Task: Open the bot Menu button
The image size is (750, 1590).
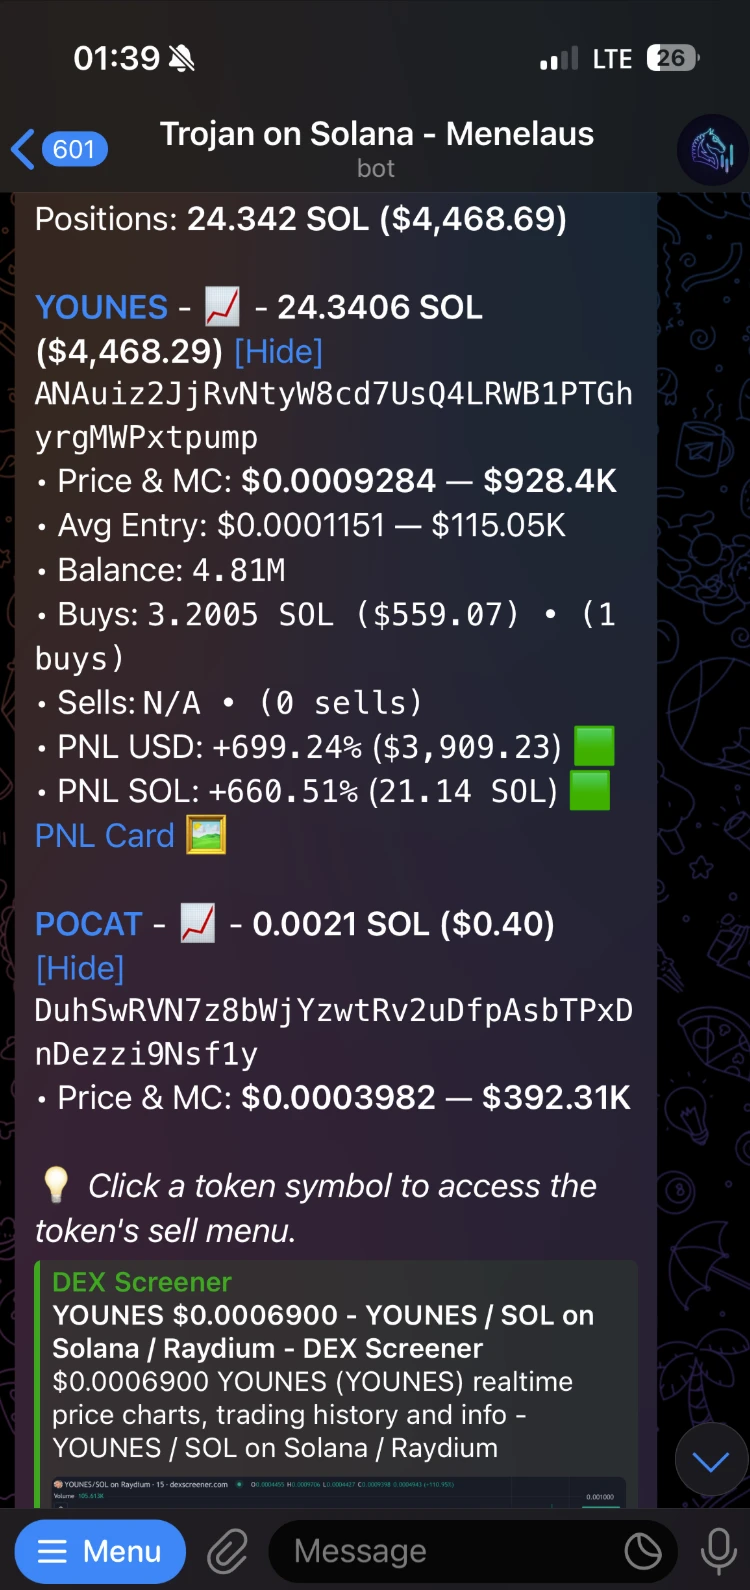Action: tap(100, 1551)
